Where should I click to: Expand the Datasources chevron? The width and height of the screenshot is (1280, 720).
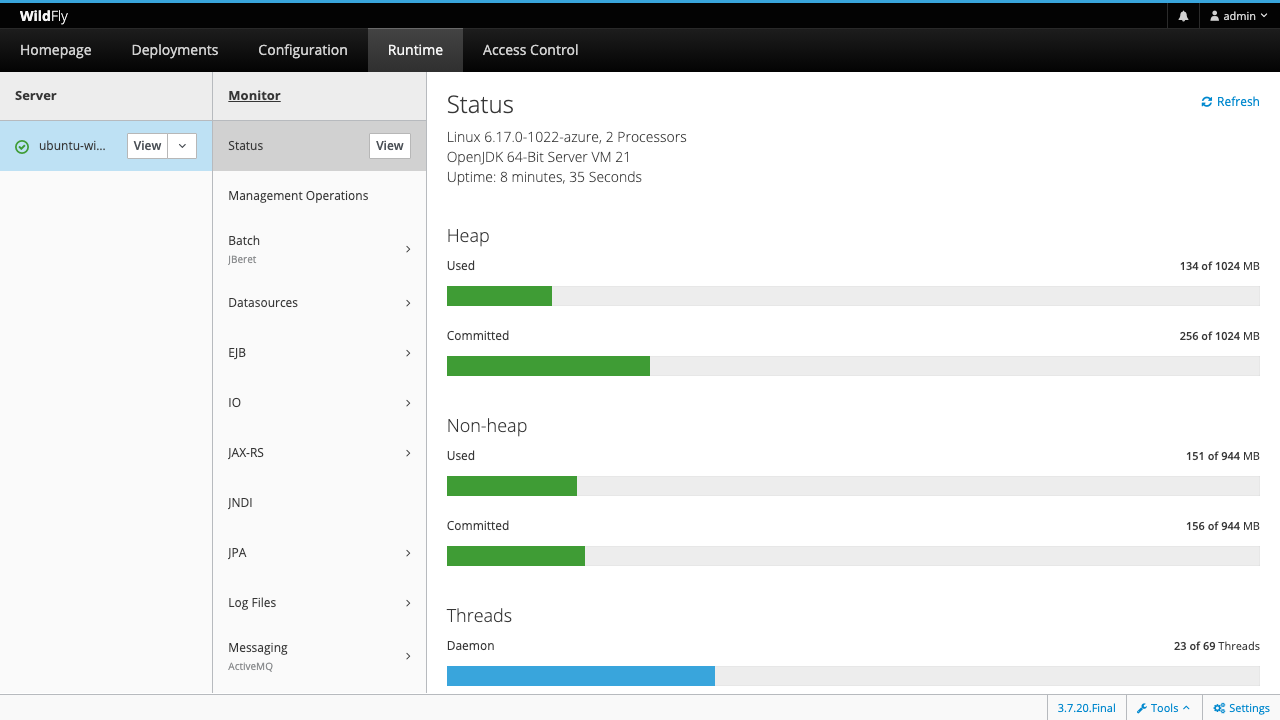[408, 303]
